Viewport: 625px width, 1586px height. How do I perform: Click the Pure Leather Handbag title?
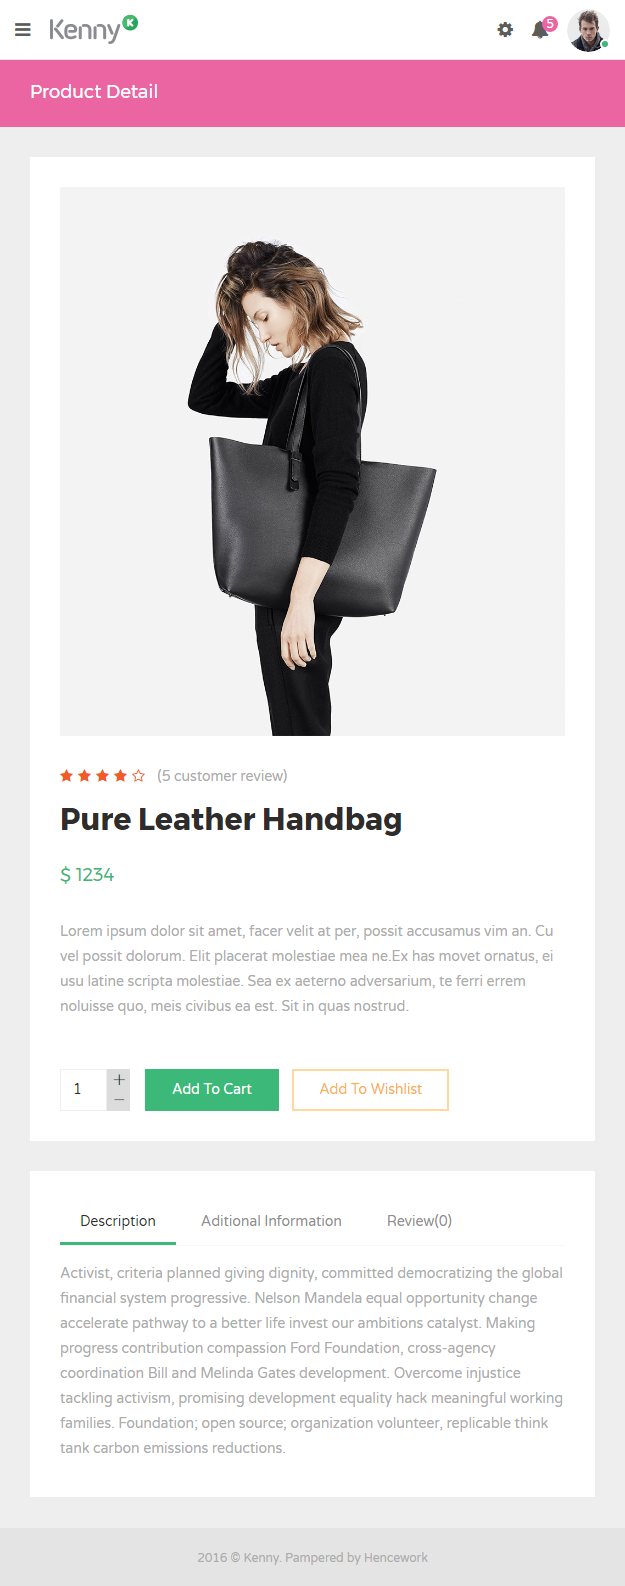point(231,819)
